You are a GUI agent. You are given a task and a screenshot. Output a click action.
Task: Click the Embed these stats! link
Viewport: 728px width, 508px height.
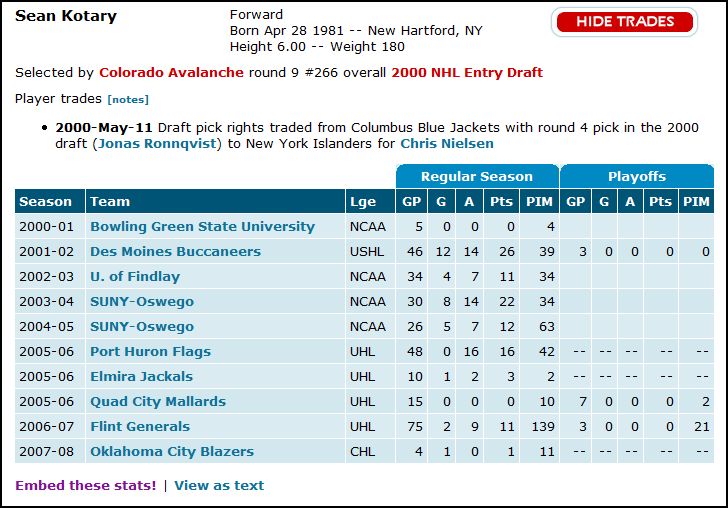86,486
